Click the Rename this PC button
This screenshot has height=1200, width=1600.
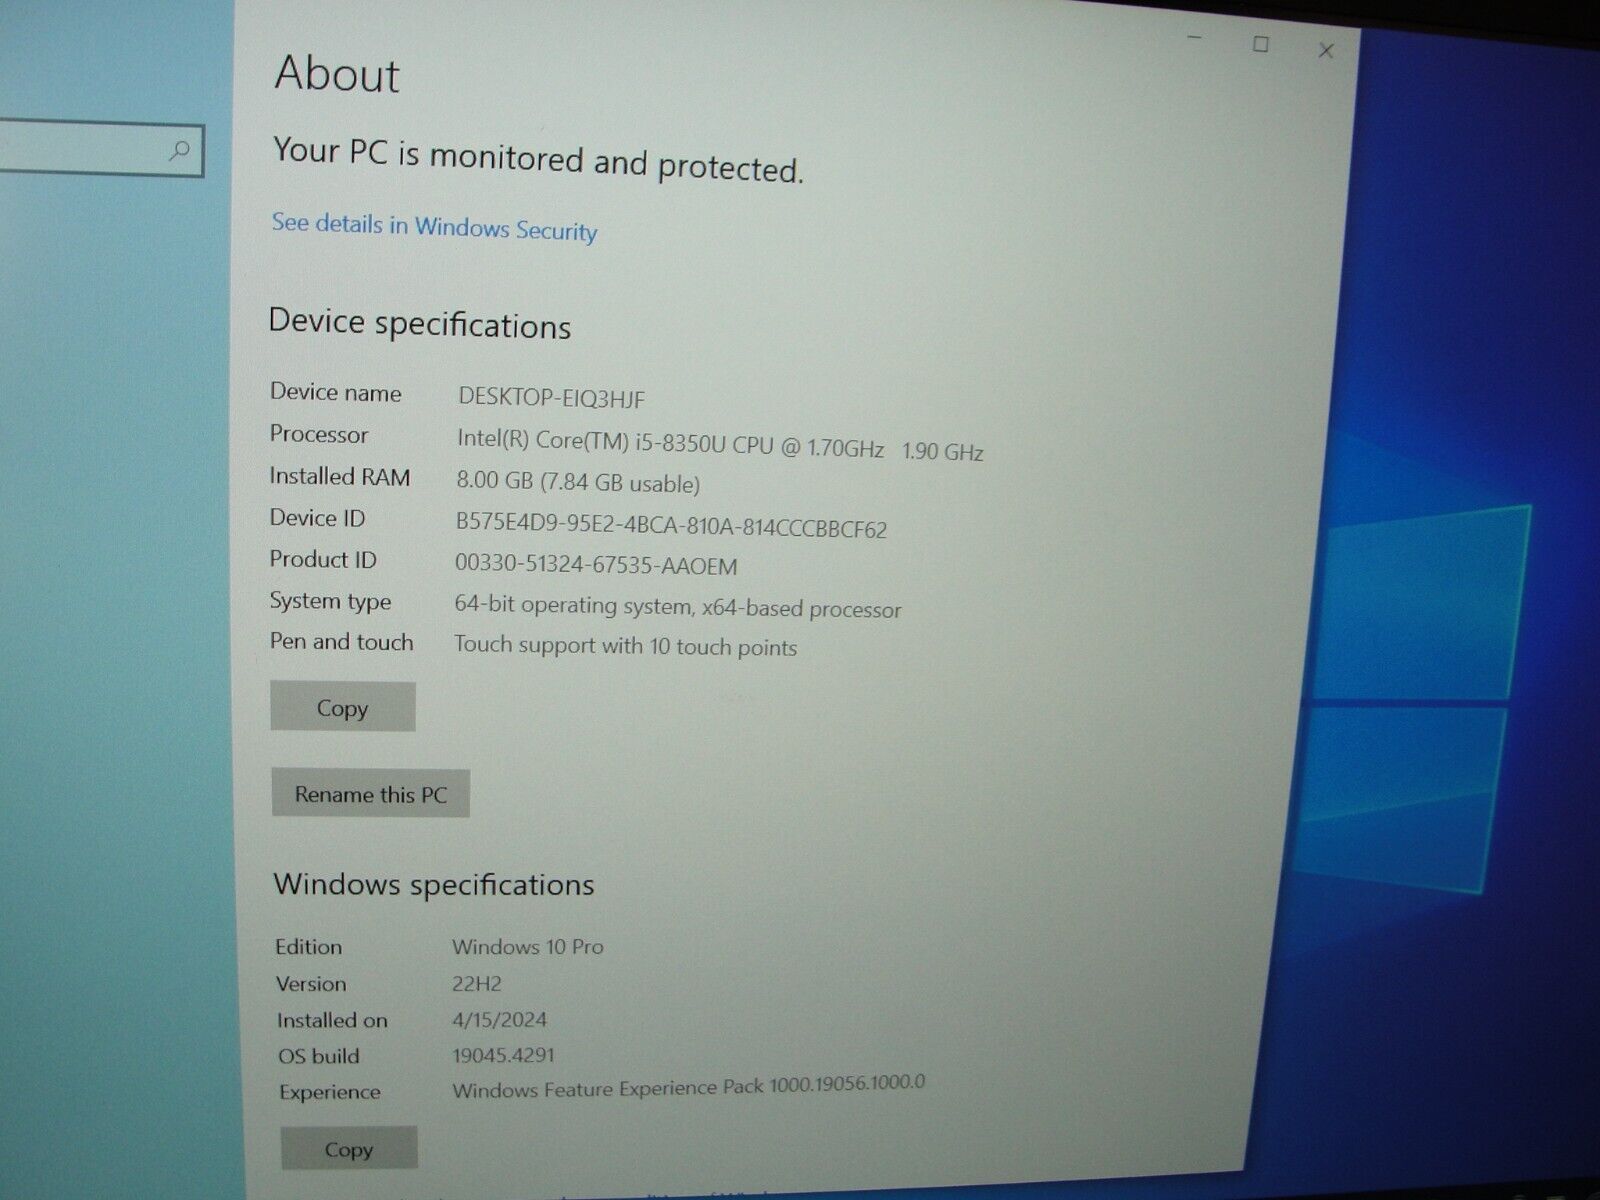(370, 794)
